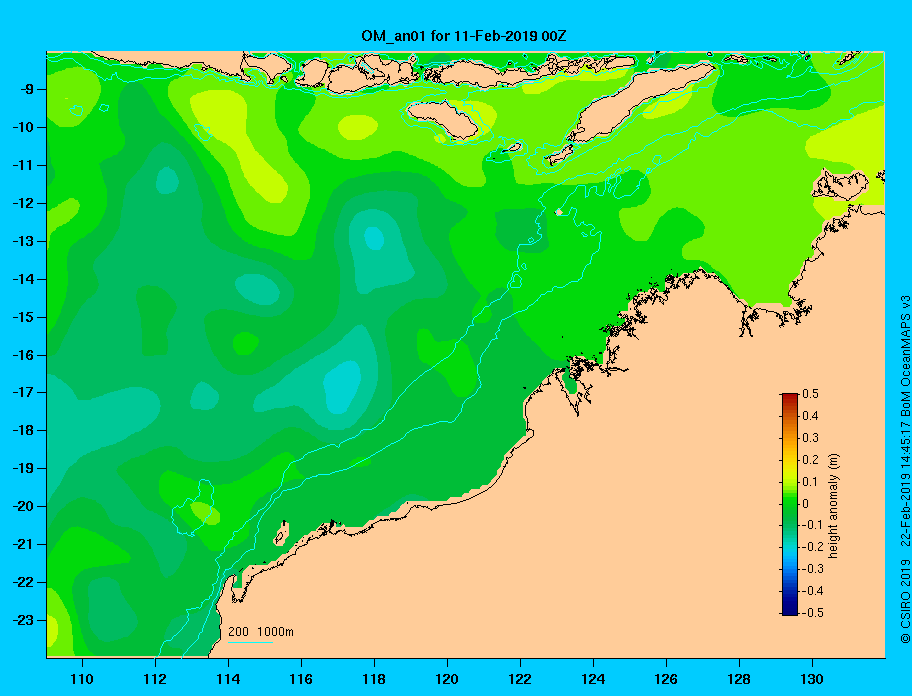Click the longitude axis label "122"

click(520, 679)
